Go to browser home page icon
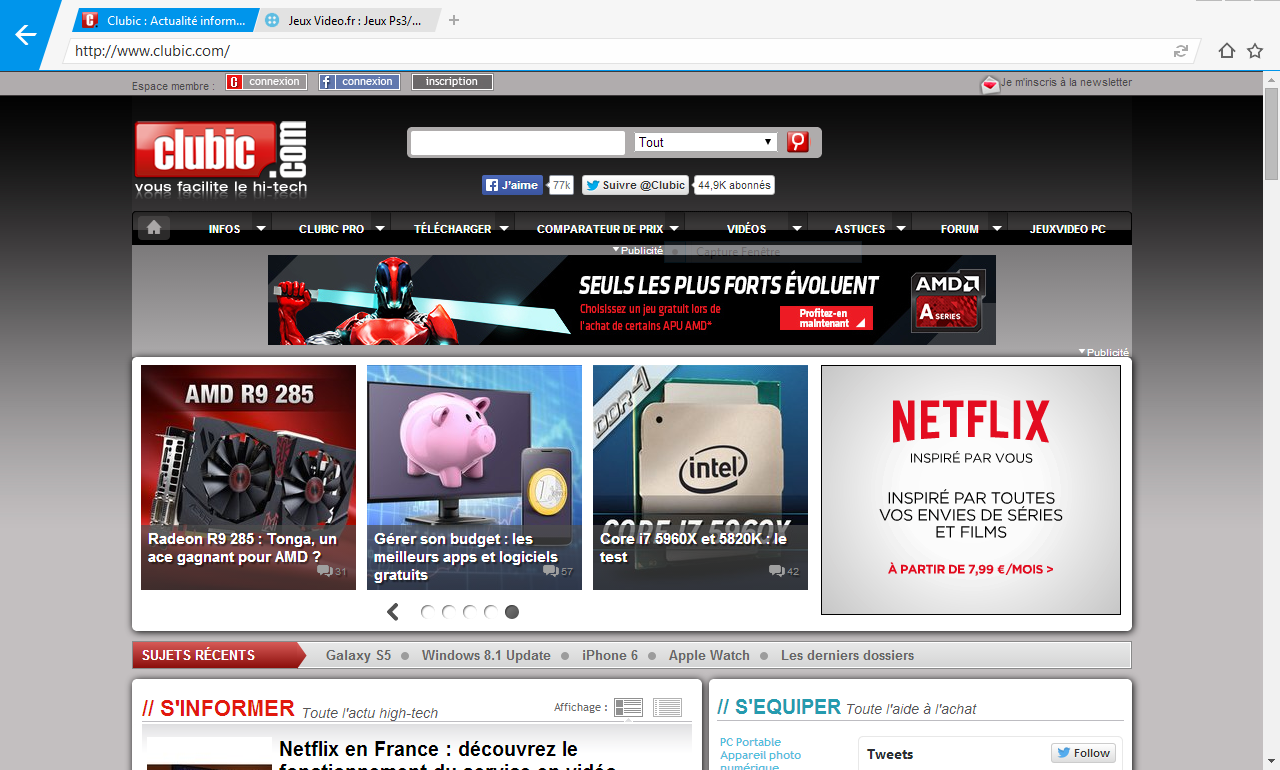Viewport: 1280px width, 770px height. coord(1227,51)
